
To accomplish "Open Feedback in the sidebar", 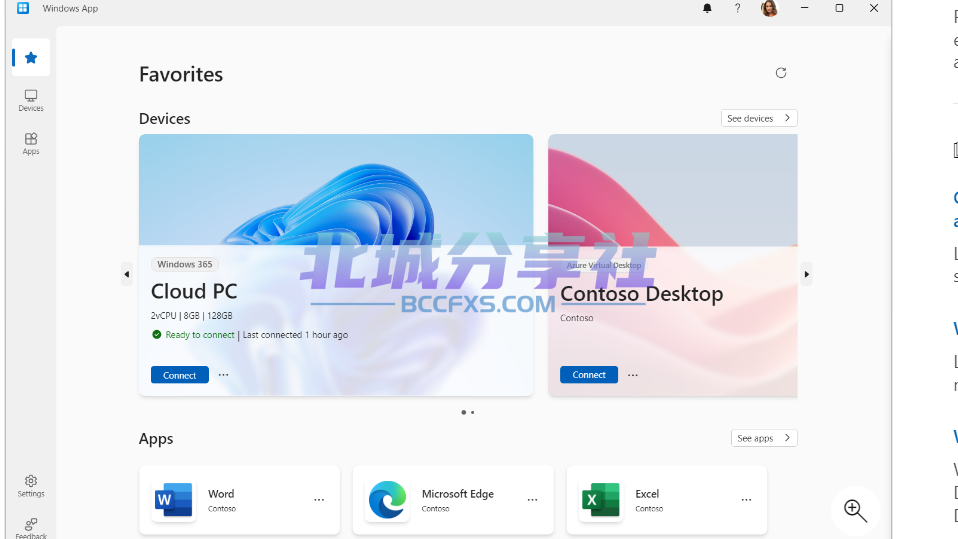I will (31, 528).
